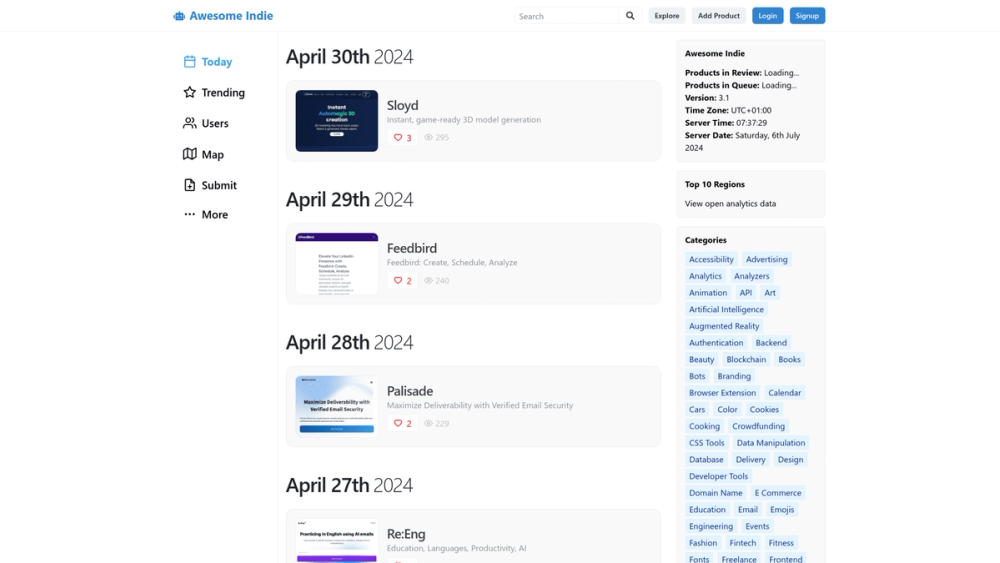
Task: Select the Browser Extension category tag
Action: [722, 392]
